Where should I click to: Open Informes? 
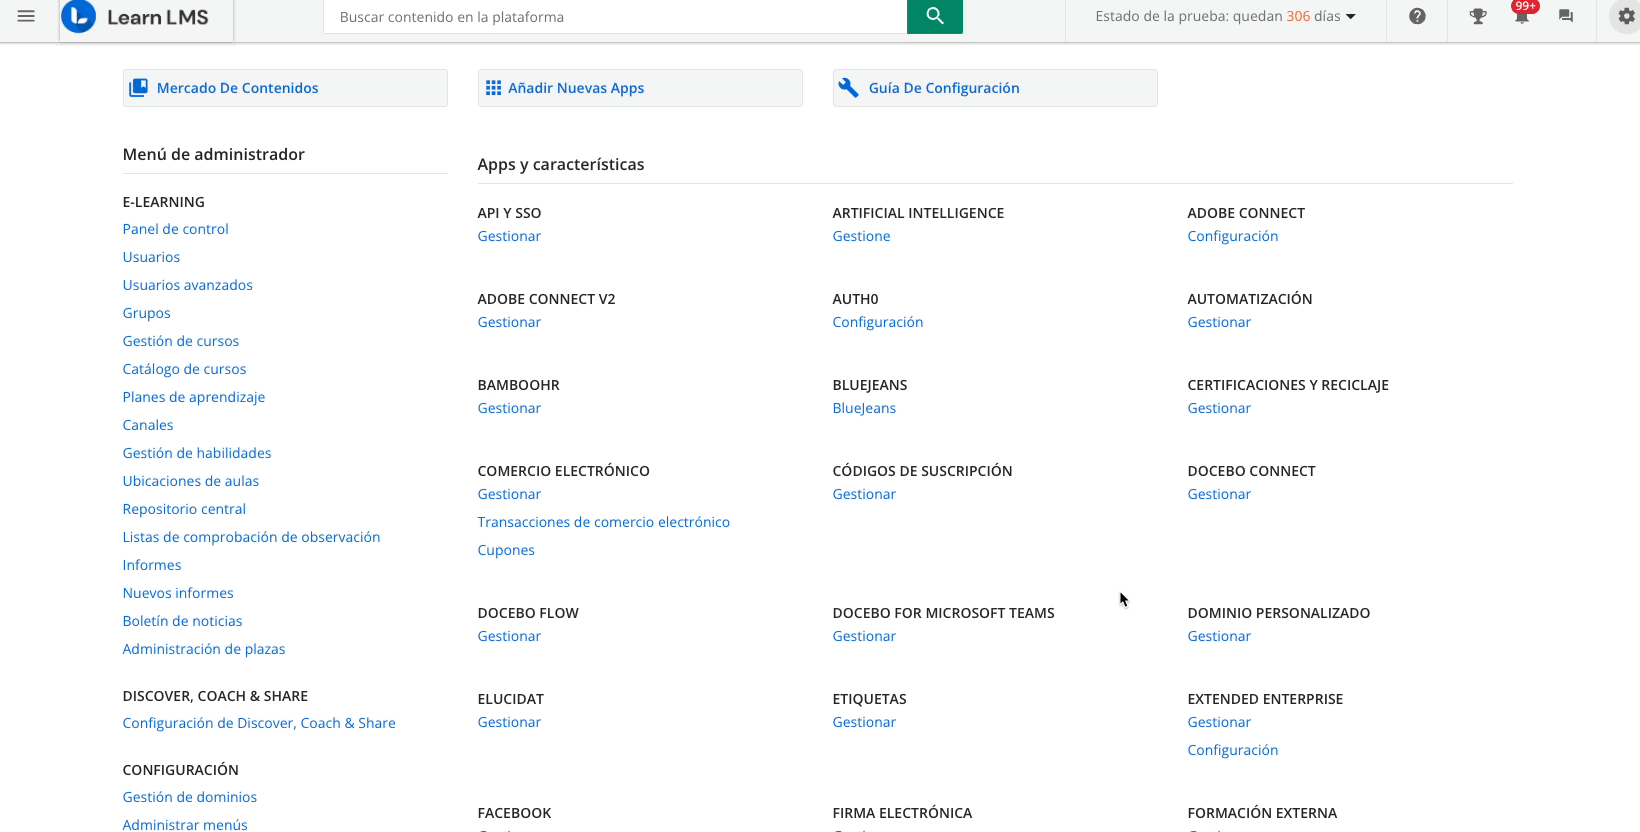(151, 565)
